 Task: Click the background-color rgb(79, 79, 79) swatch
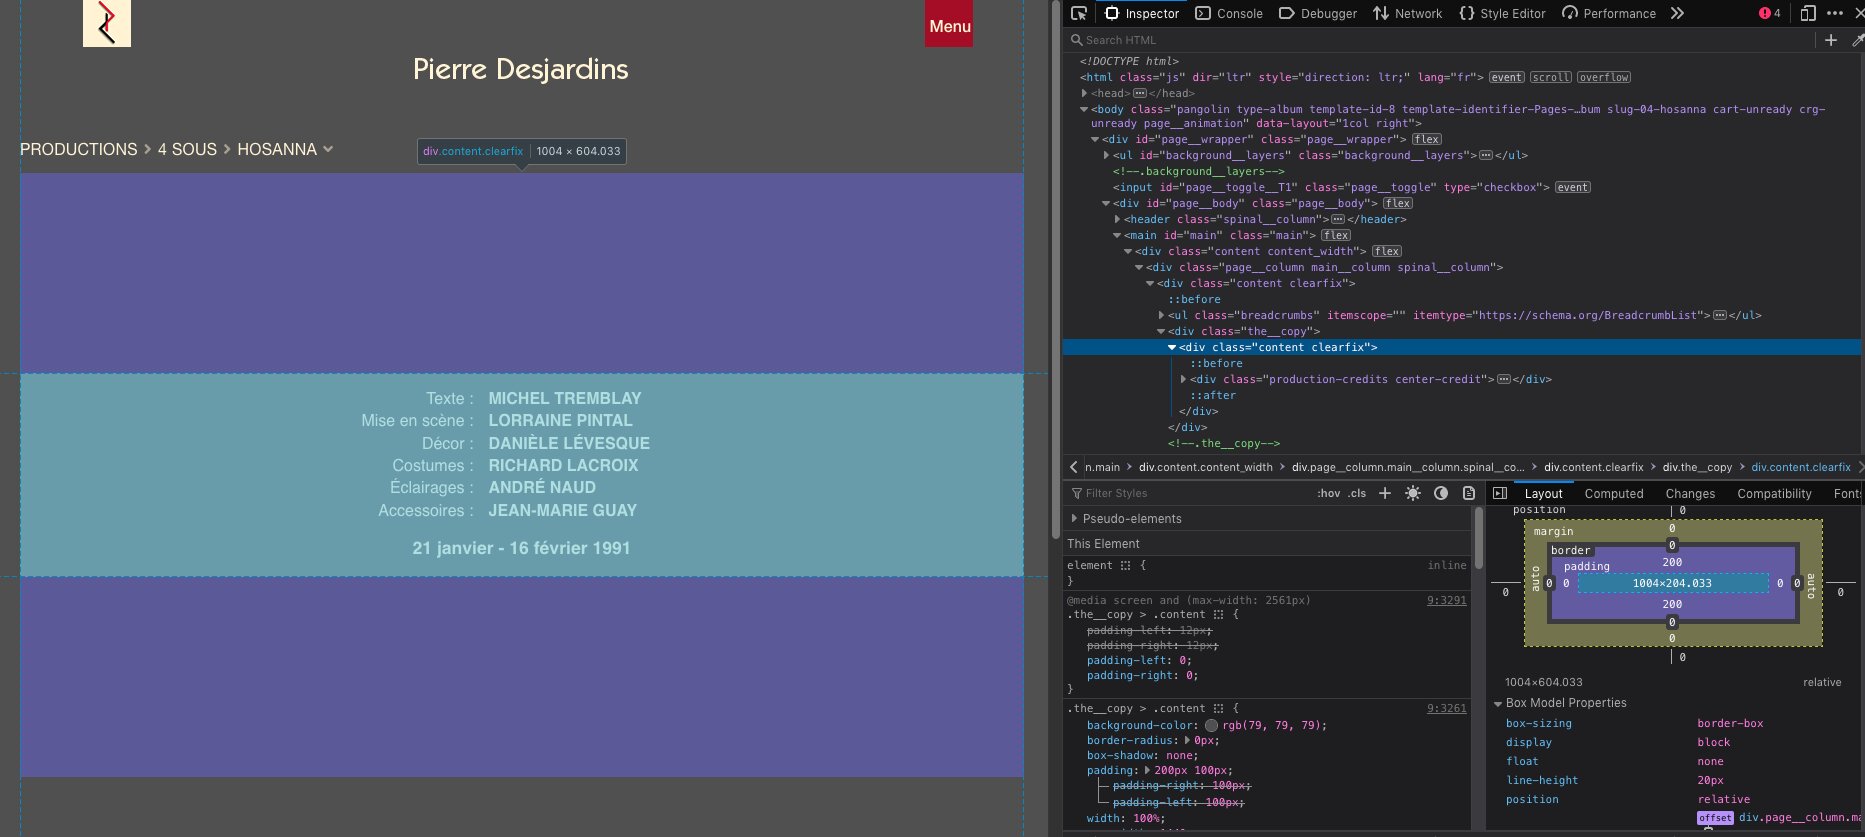point(1212,725)
